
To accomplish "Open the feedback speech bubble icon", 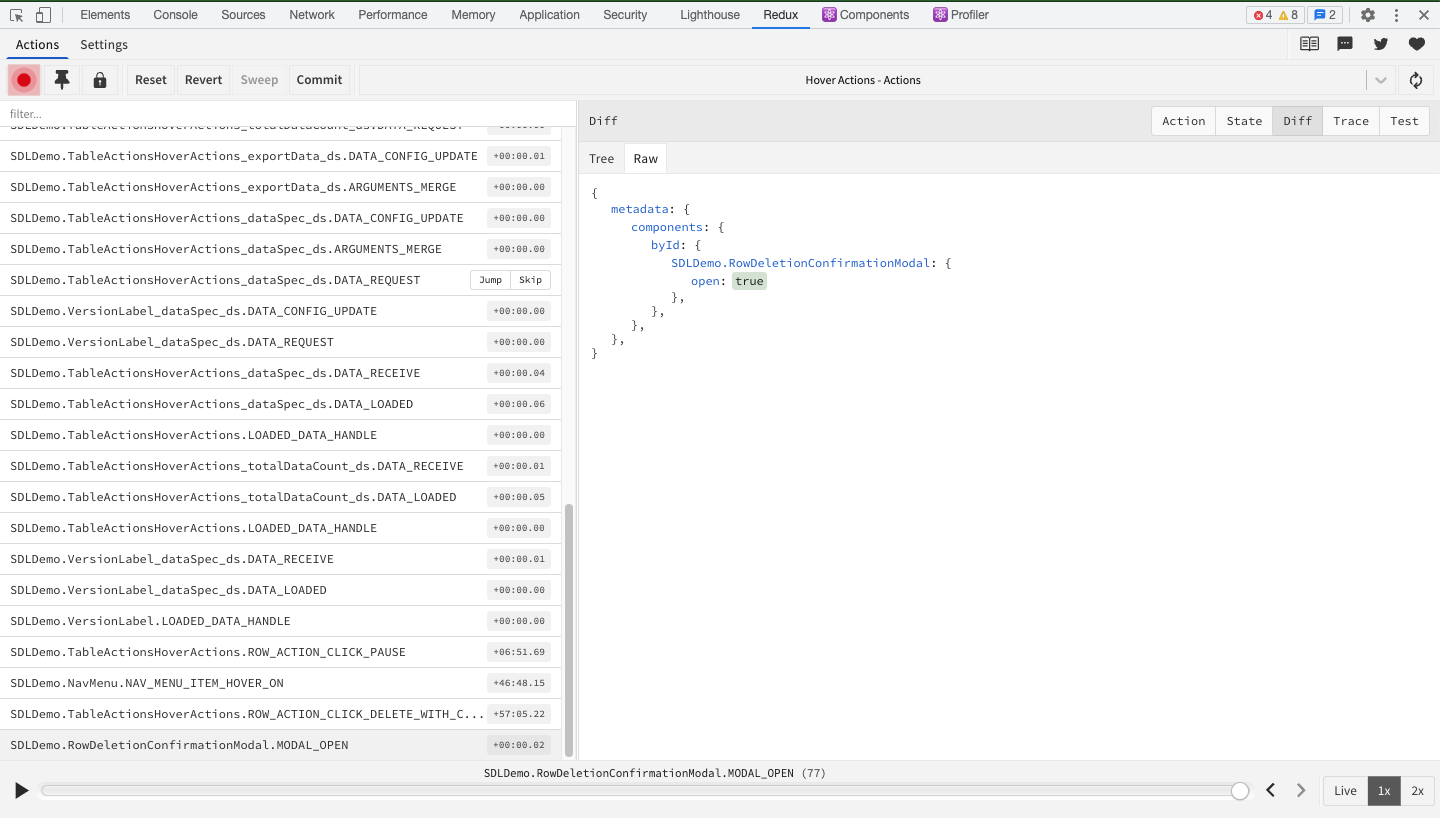I will point(1344,44).
